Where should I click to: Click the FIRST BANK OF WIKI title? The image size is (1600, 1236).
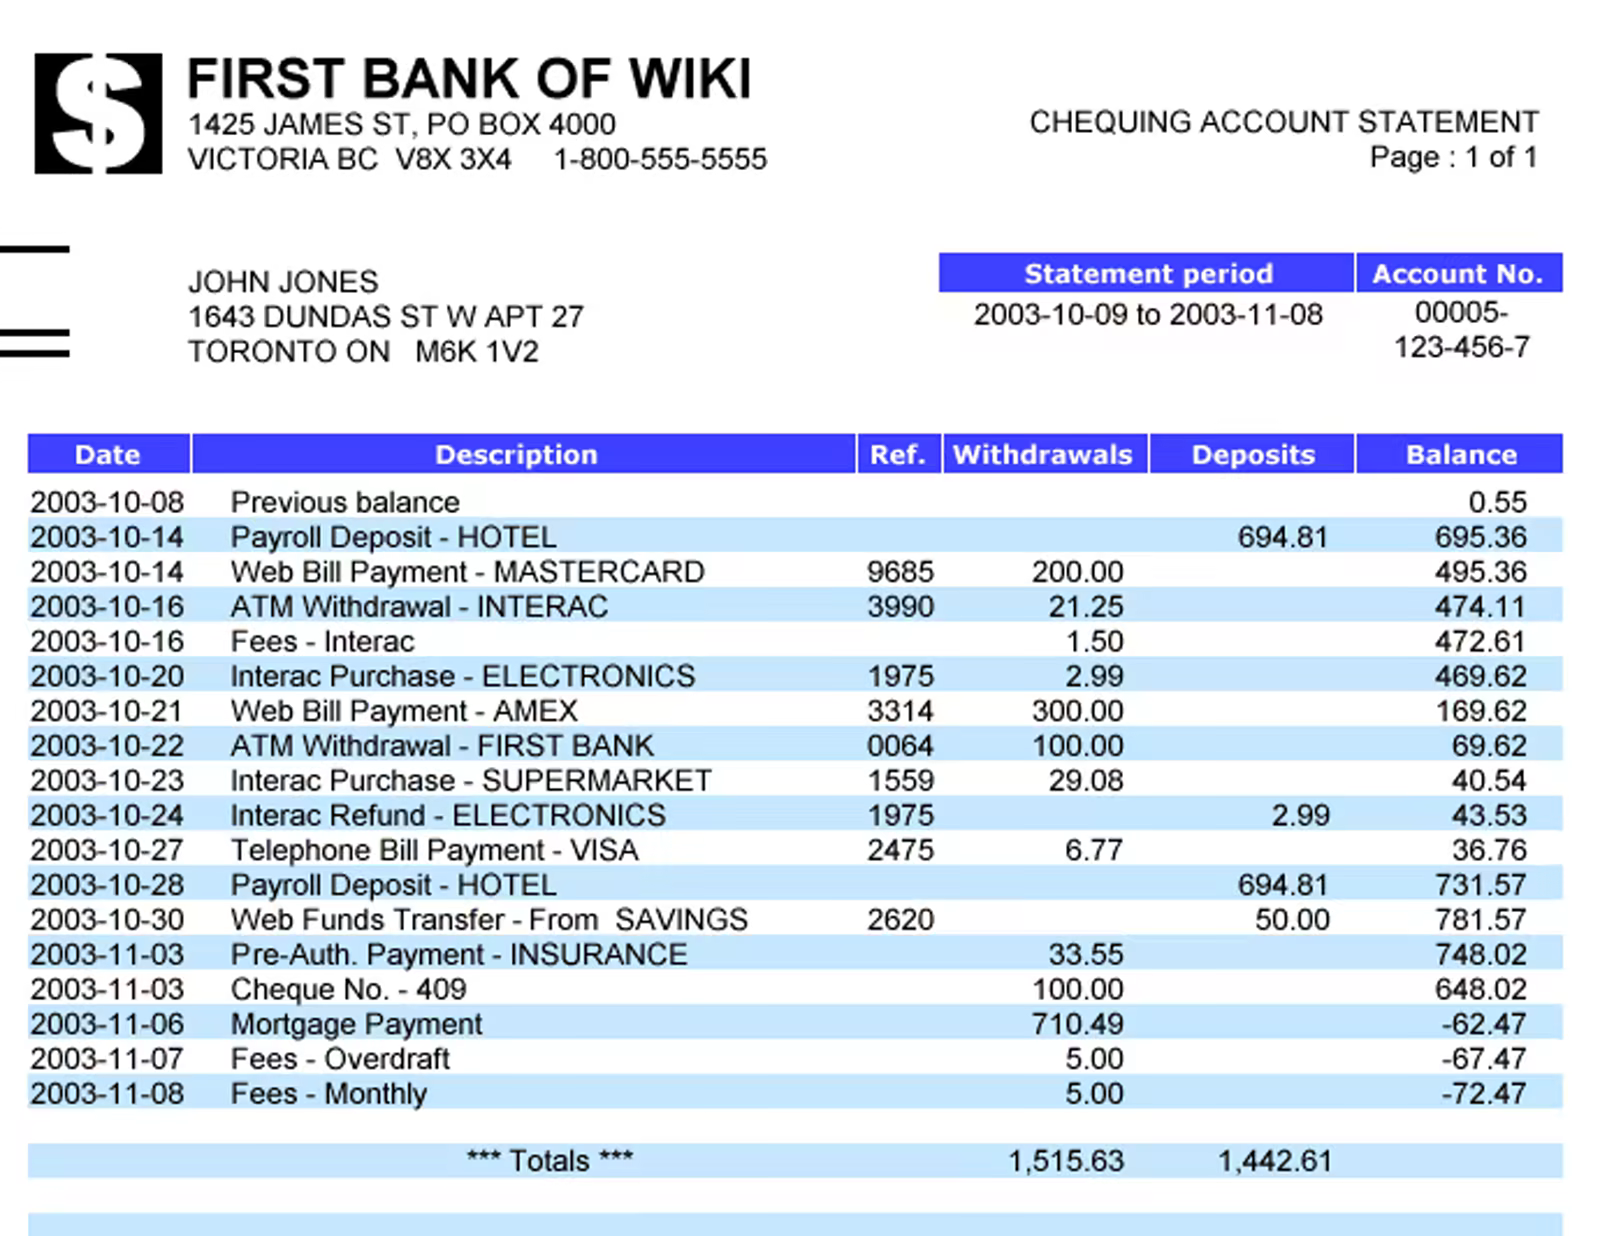pyautogui.click(x=469, y=79)
